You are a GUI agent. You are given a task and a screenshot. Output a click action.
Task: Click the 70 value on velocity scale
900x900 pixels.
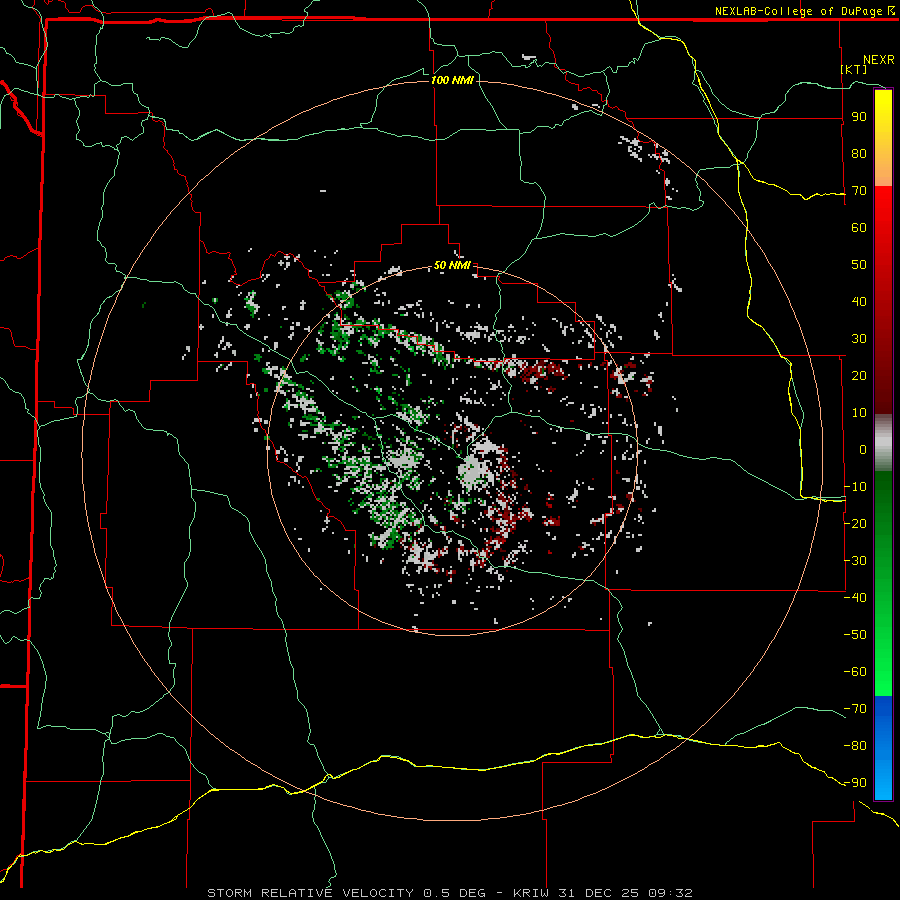[x=859, y=191]
